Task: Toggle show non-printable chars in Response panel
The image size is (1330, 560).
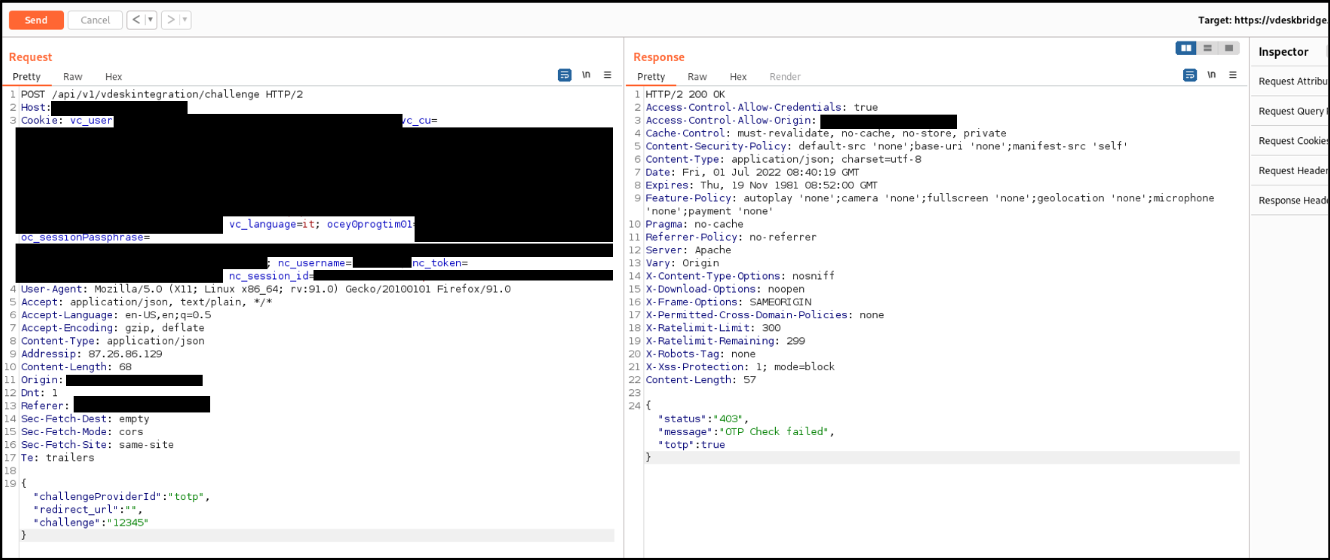Action: click(x=1211, y=75)
